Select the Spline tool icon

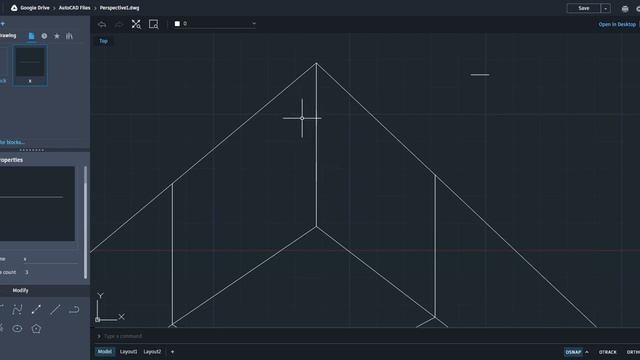point(17,310)
